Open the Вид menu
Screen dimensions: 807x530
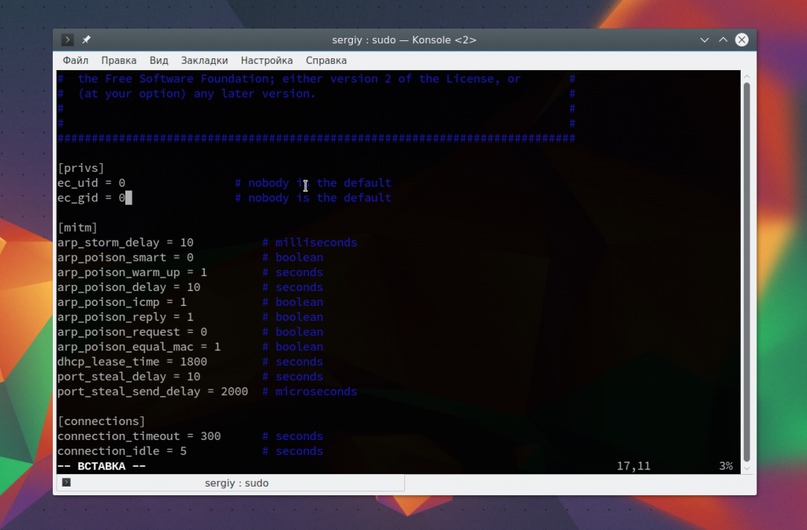pos(159,61)
